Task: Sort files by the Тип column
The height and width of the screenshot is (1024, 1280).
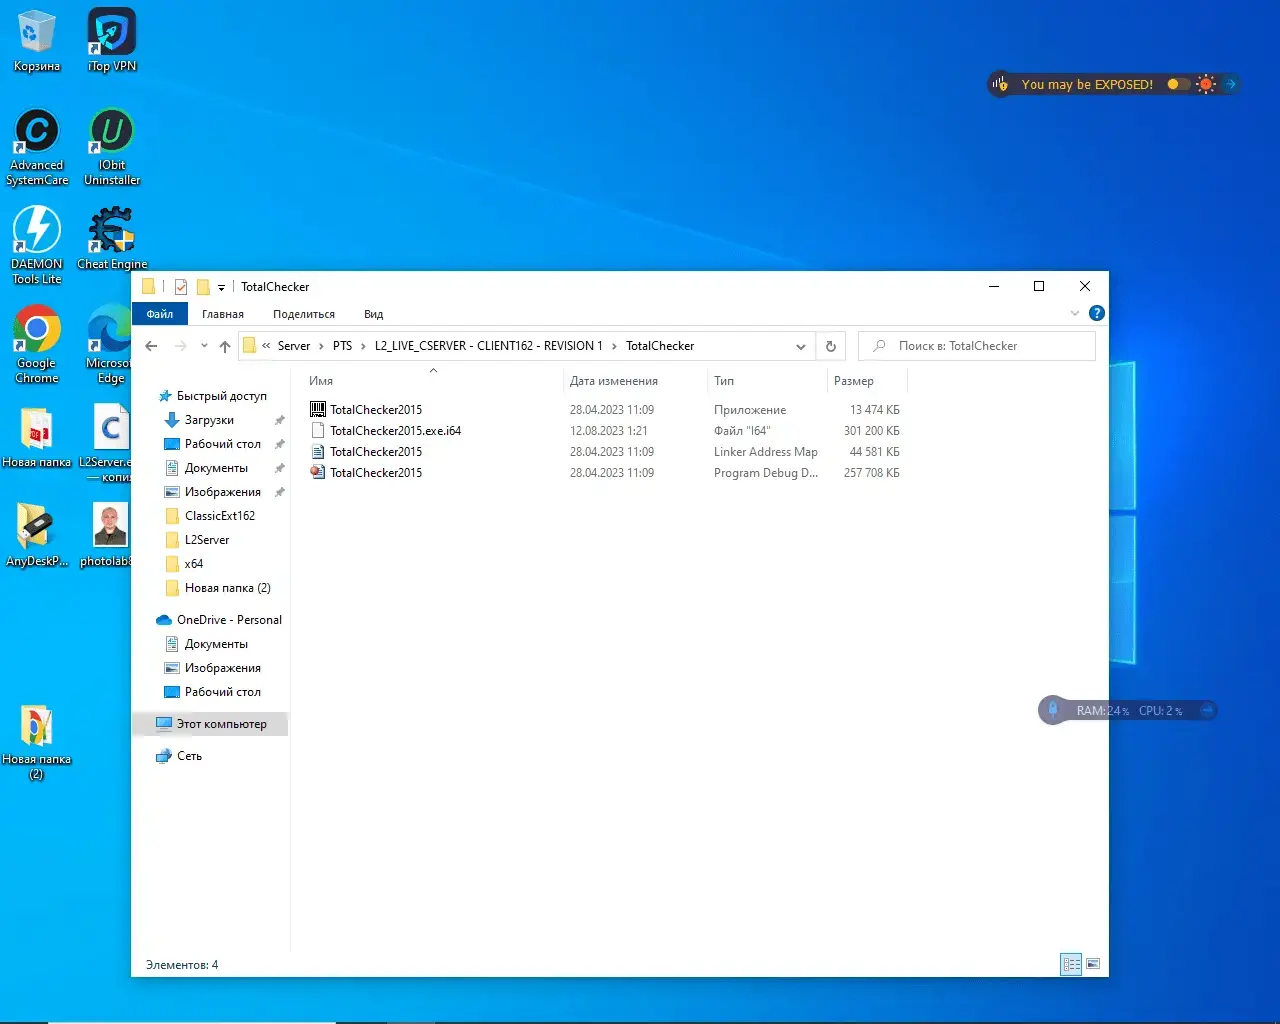Action: [x=767, y=381]
